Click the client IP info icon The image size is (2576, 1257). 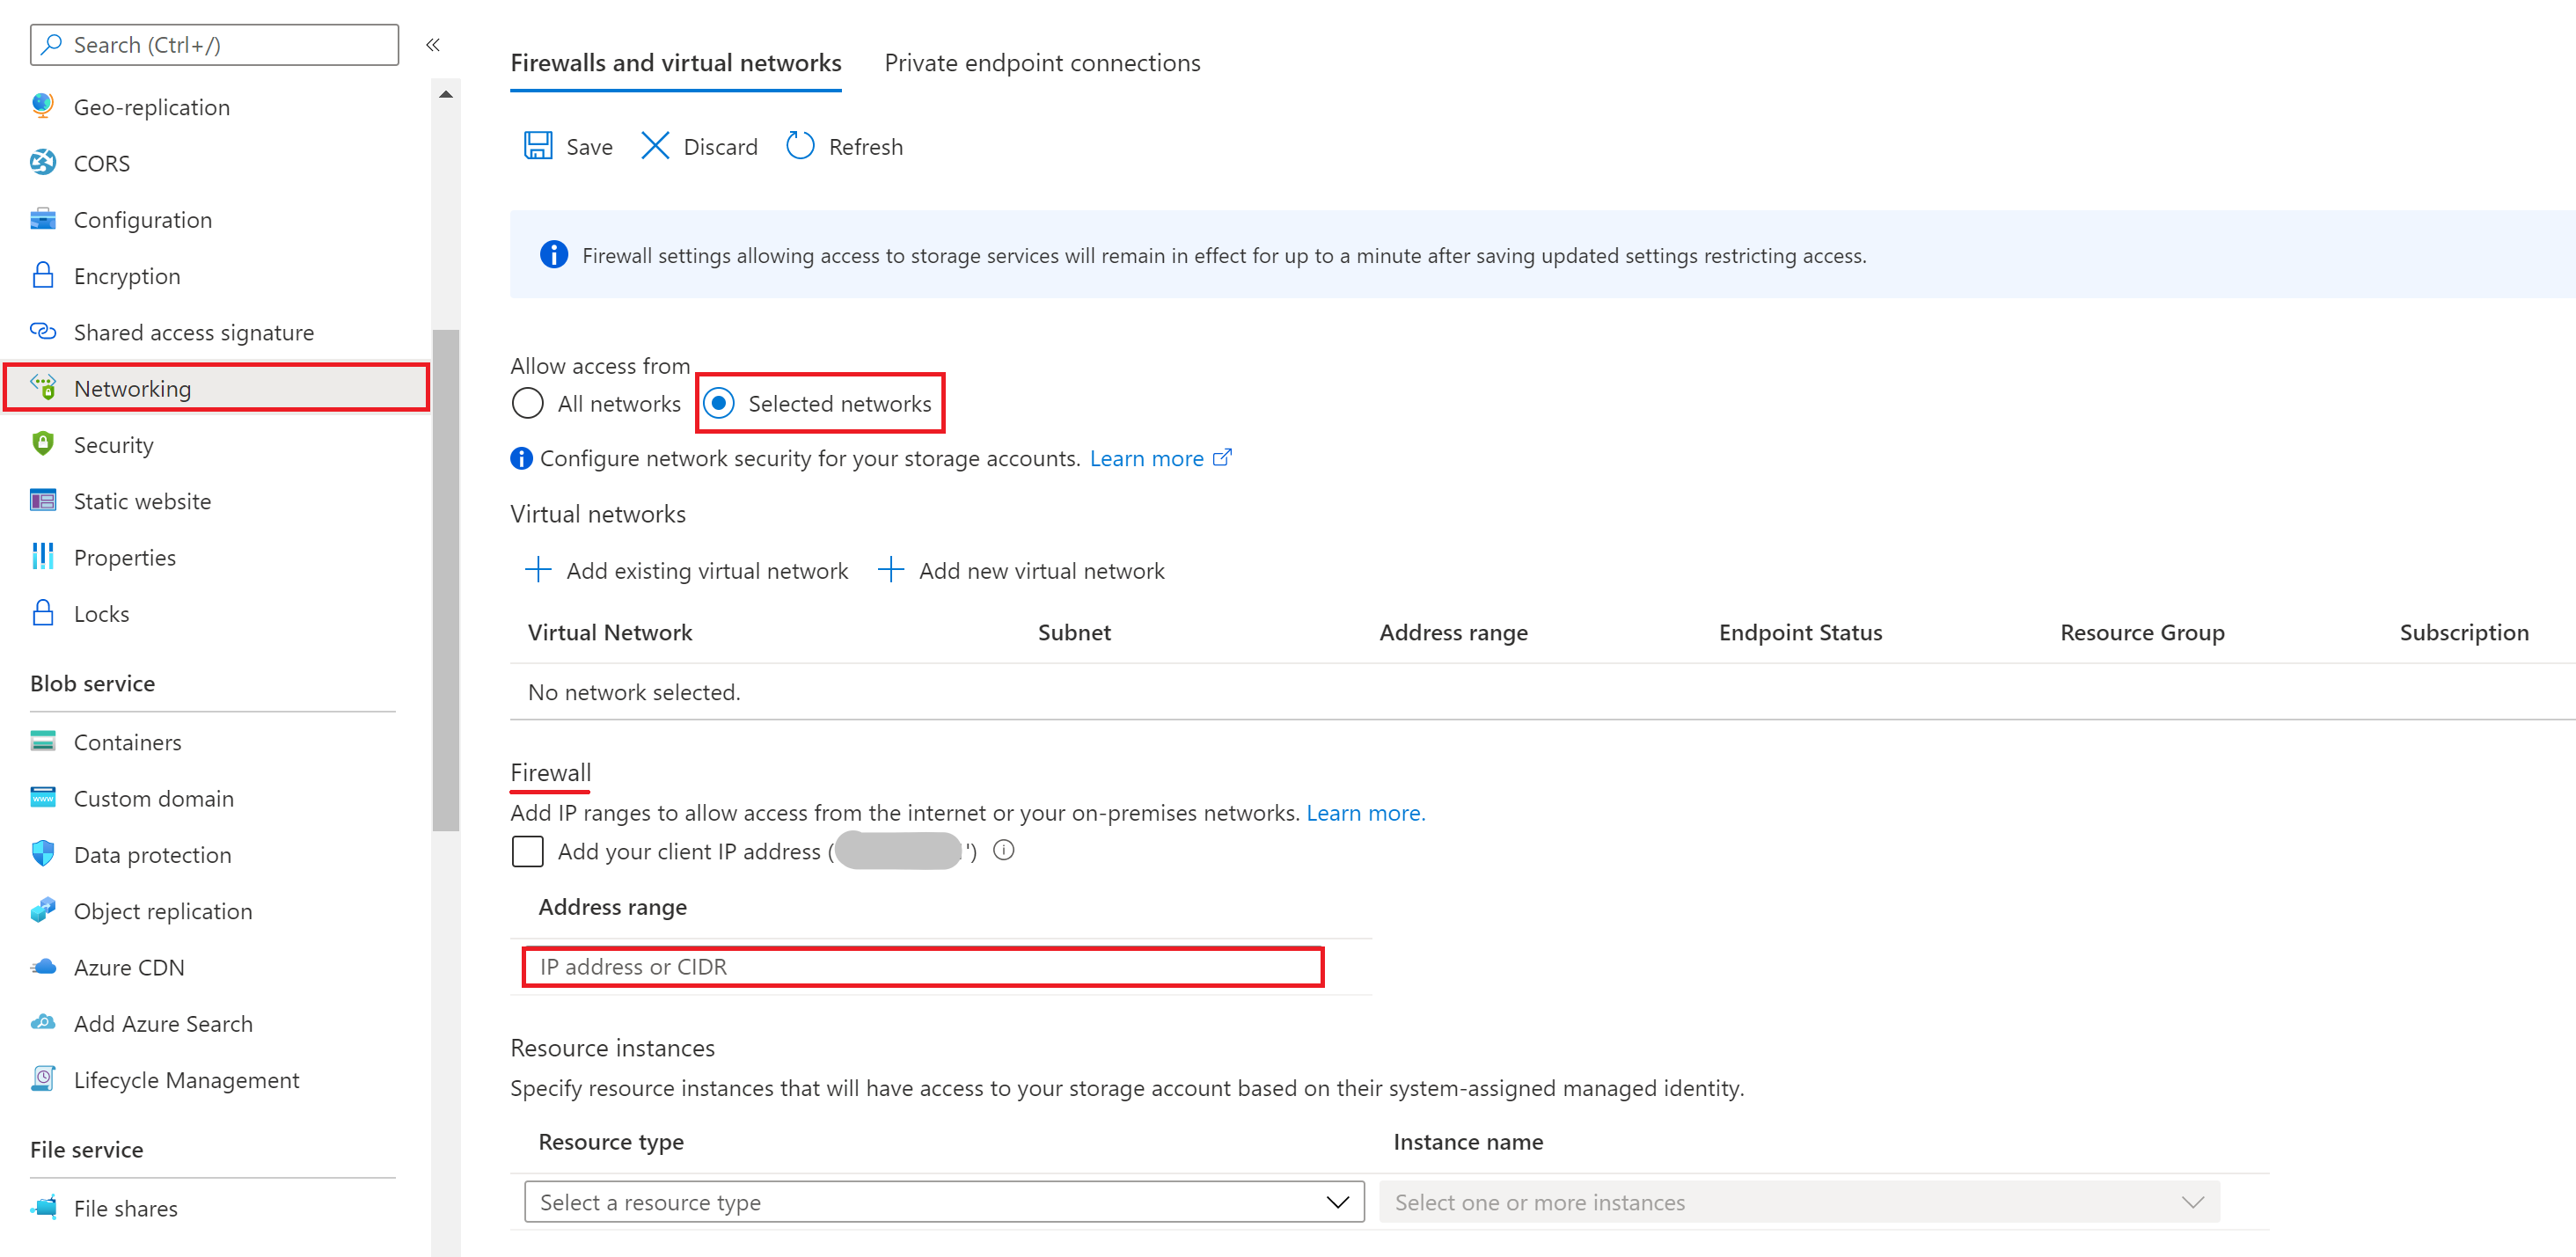1004,850
